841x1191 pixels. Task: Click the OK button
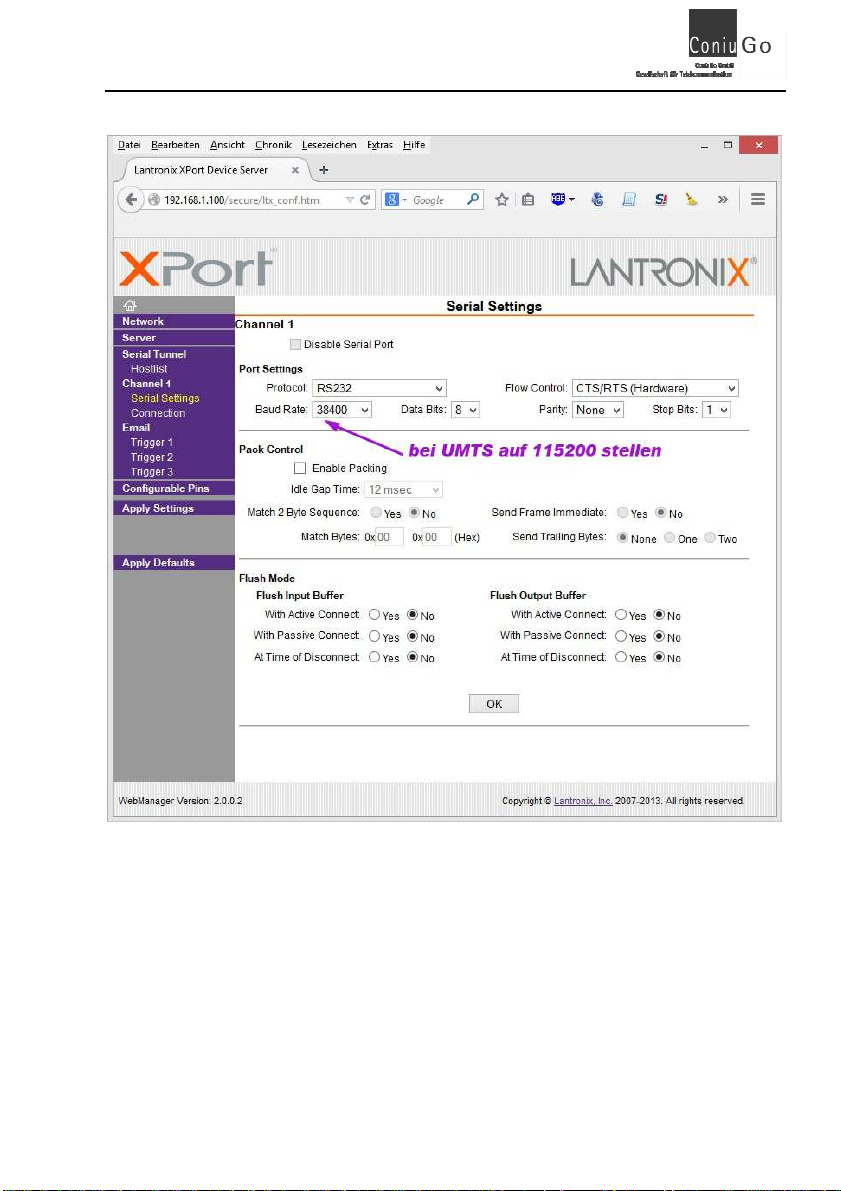pyautogui.click(x=494, y=703)
